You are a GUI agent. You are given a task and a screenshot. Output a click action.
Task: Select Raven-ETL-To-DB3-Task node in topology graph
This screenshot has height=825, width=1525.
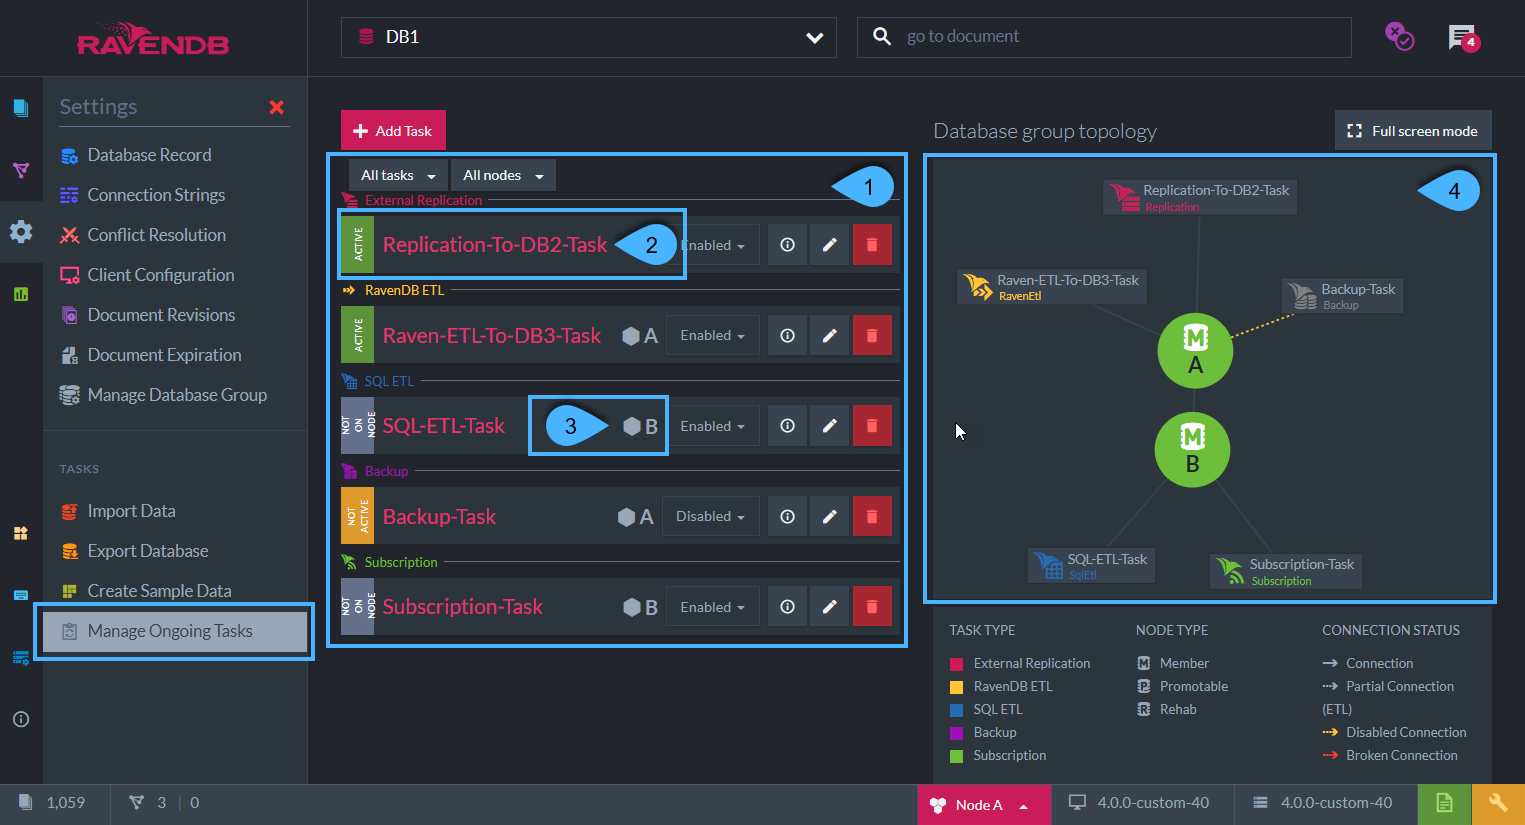(x=1052, y=287)
